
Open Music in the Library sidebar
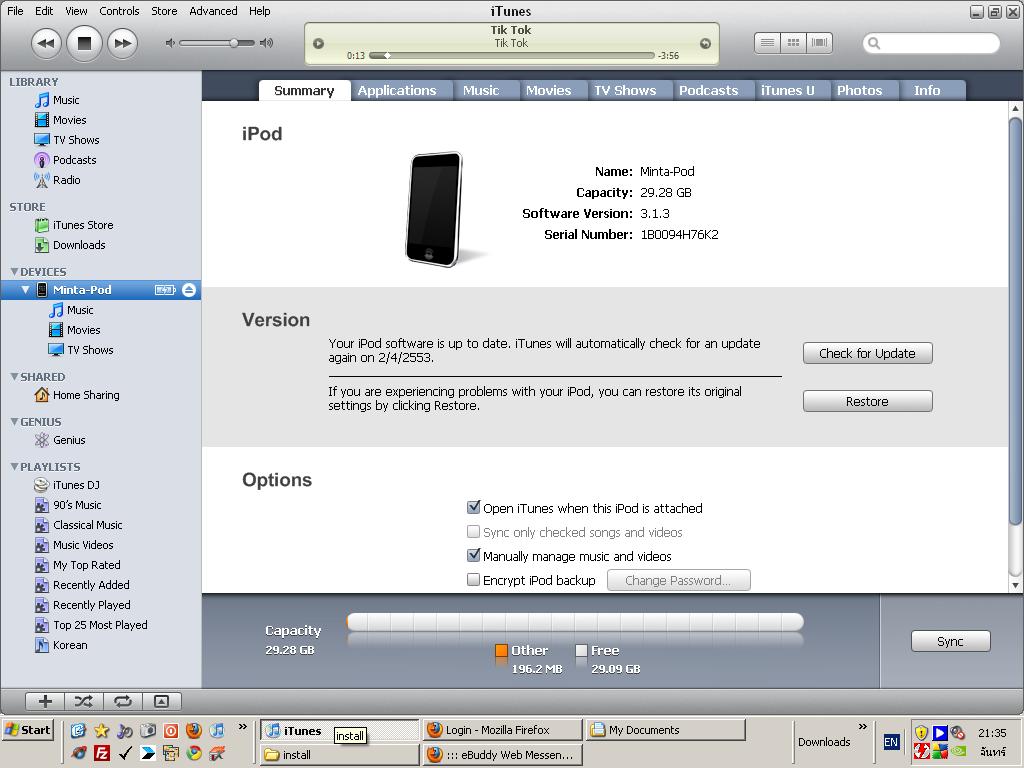coord(66,100)
